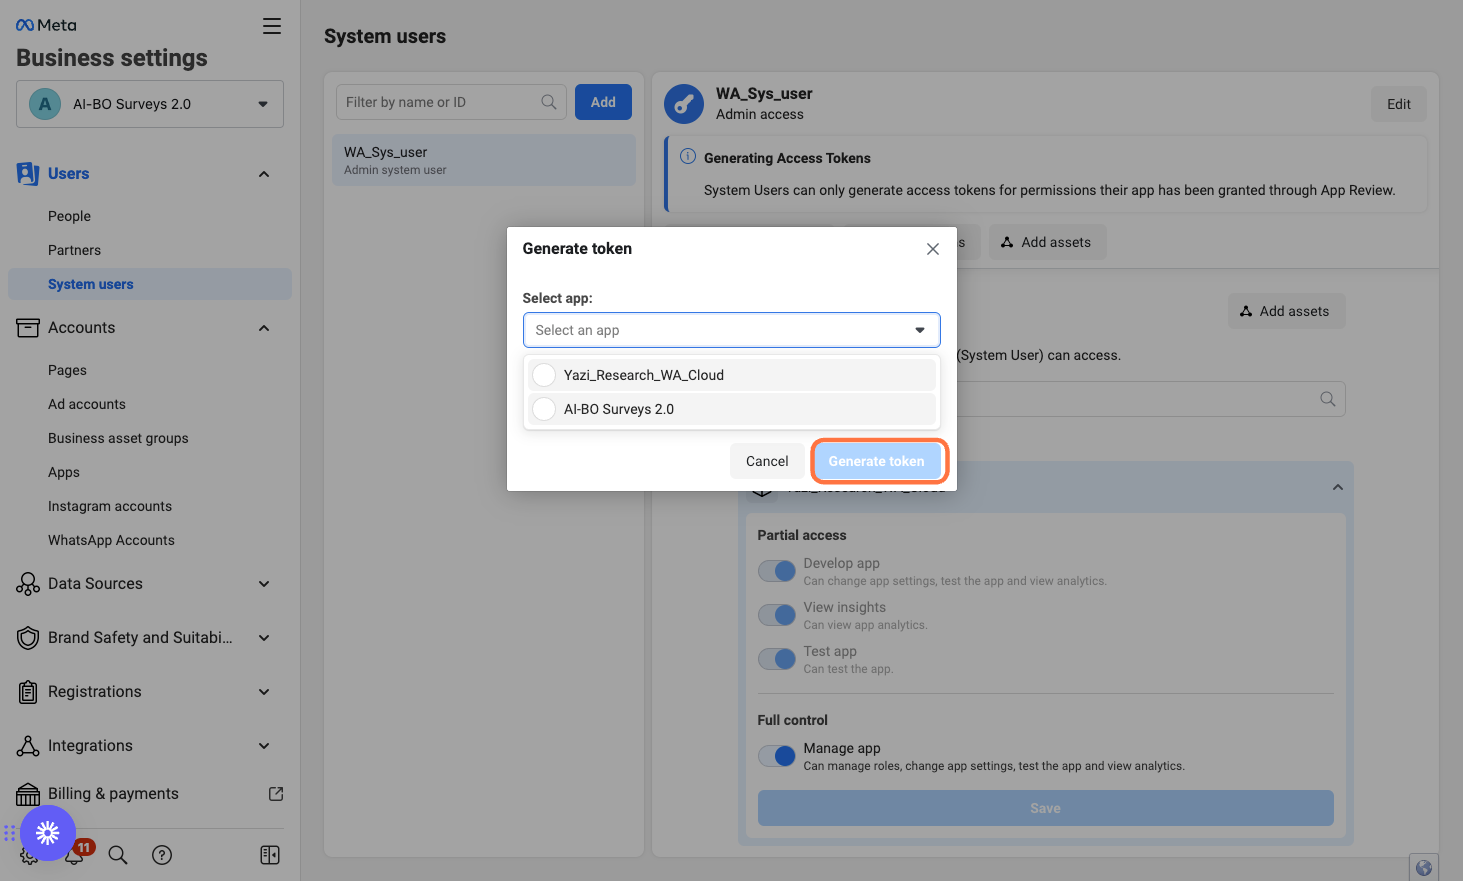The image size is (1463, 881).
Task: Open the AI-BO Surveys 2.0 business selector
Action: (x=150, y=104)
